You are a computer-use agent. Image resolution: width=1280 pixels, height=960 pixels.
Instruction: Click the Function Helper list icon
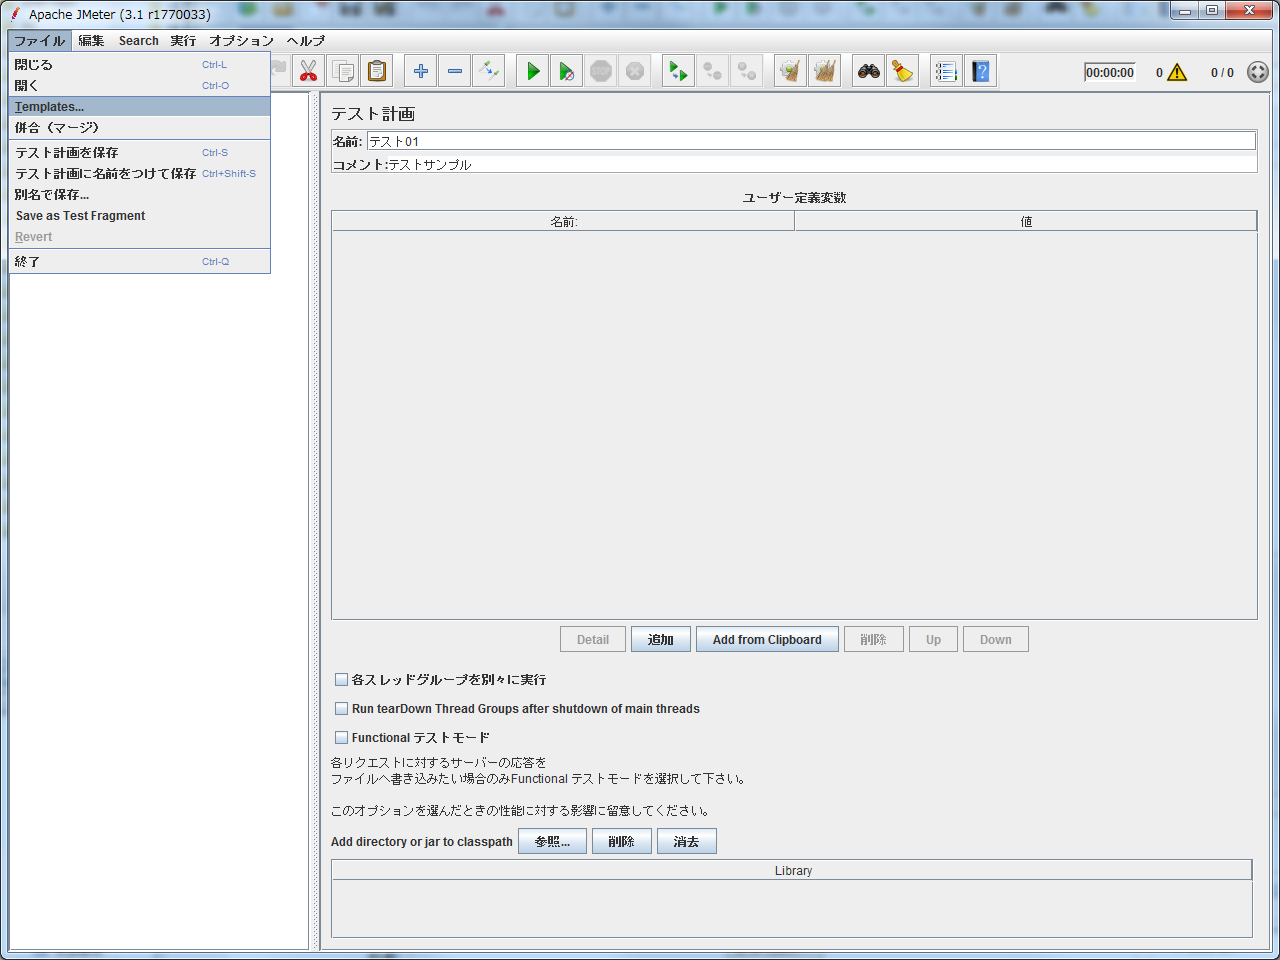(x=947, y=71)
